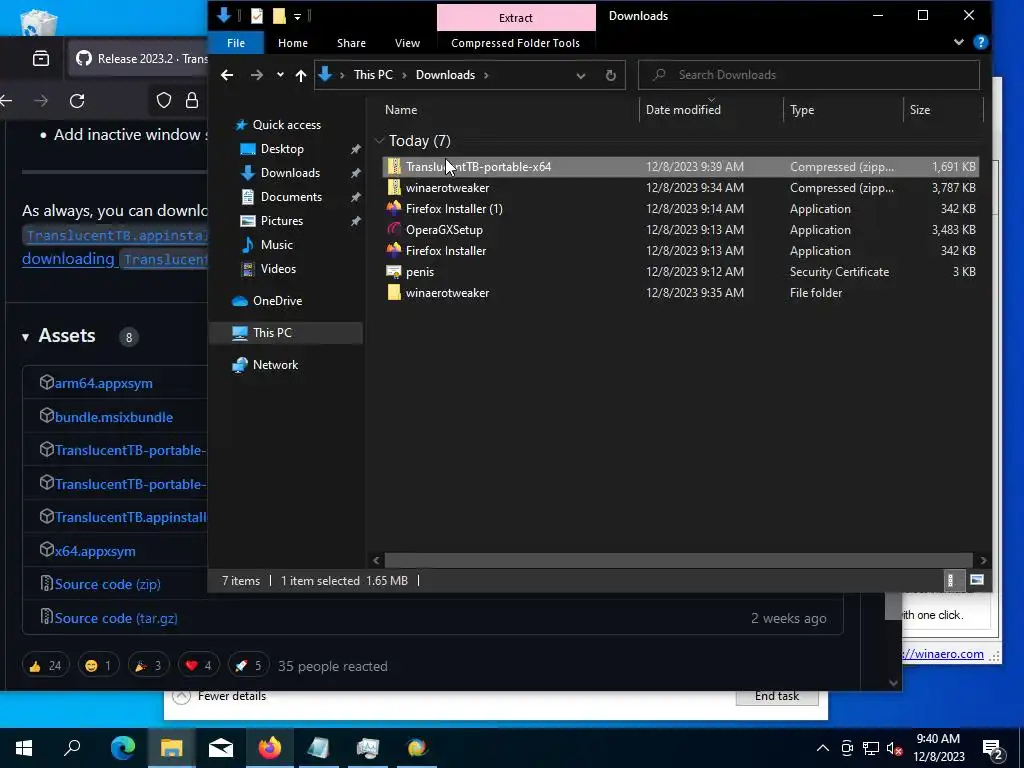
Task: Open Documents in navigation pane
Action: (291, 197)
